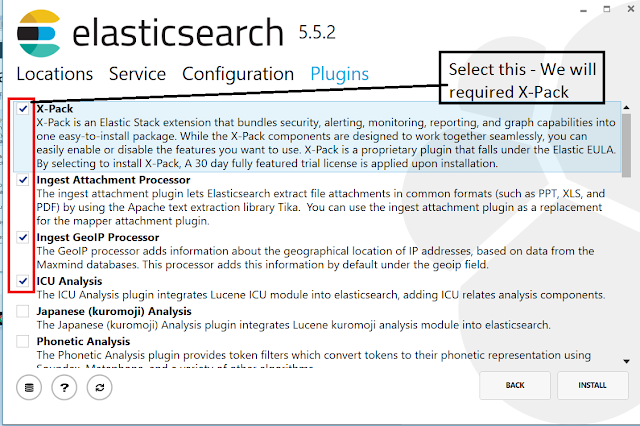Switch to the Service tab
The width and height of the screenshot is (640, 426).
[137, 74]
